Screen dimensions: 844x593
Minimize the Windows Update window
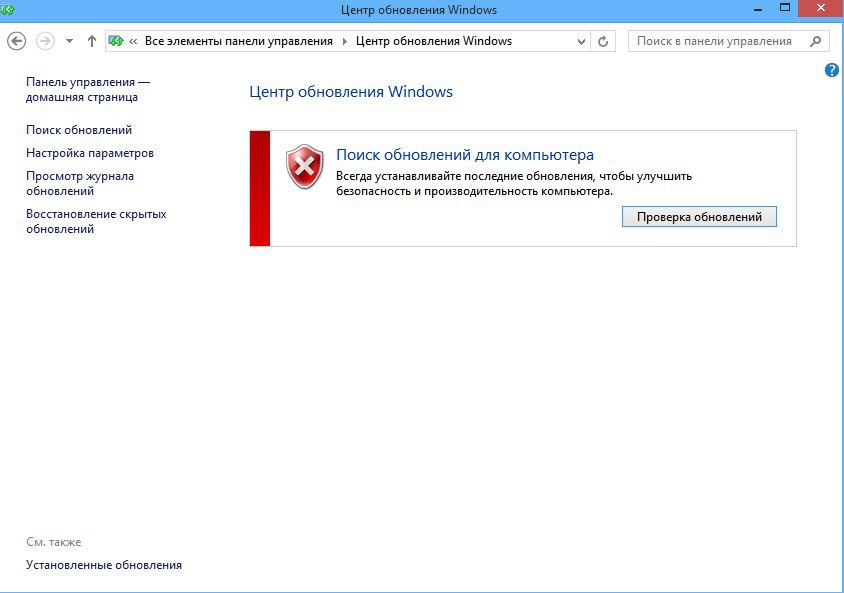758,9
